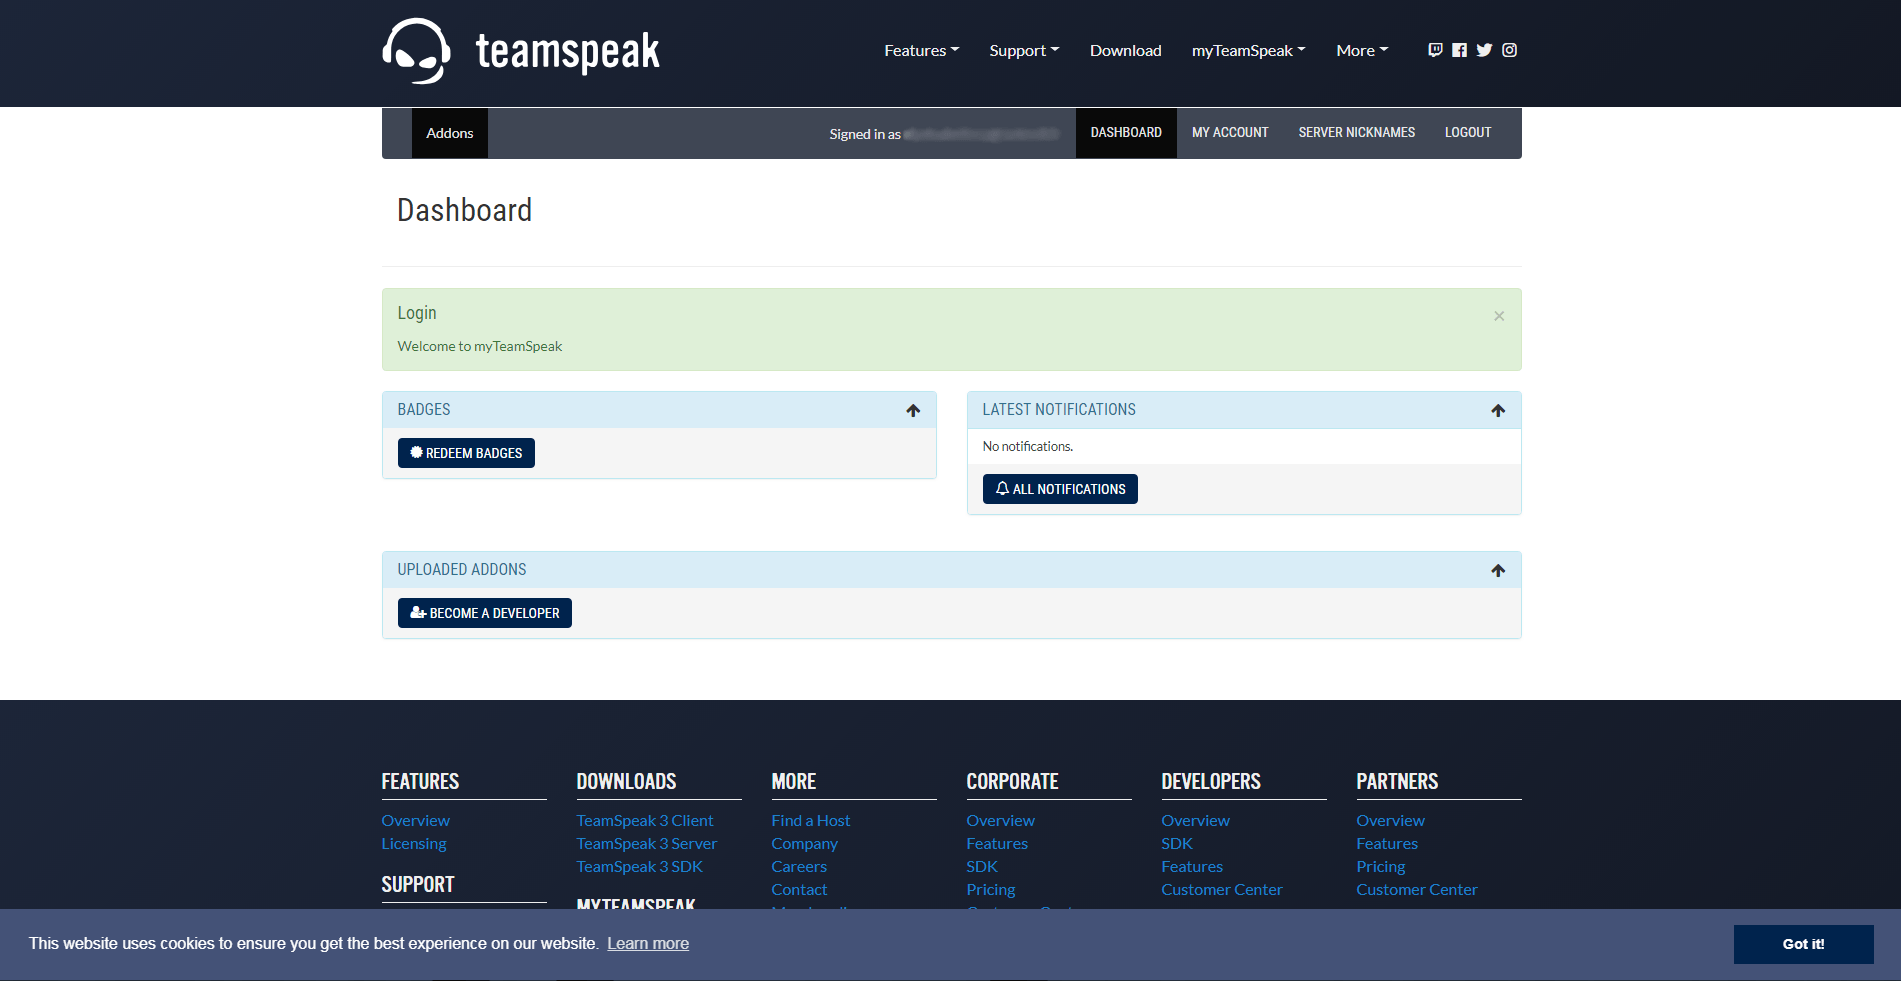Expand the Support dropdown menu

[1023, 51]
